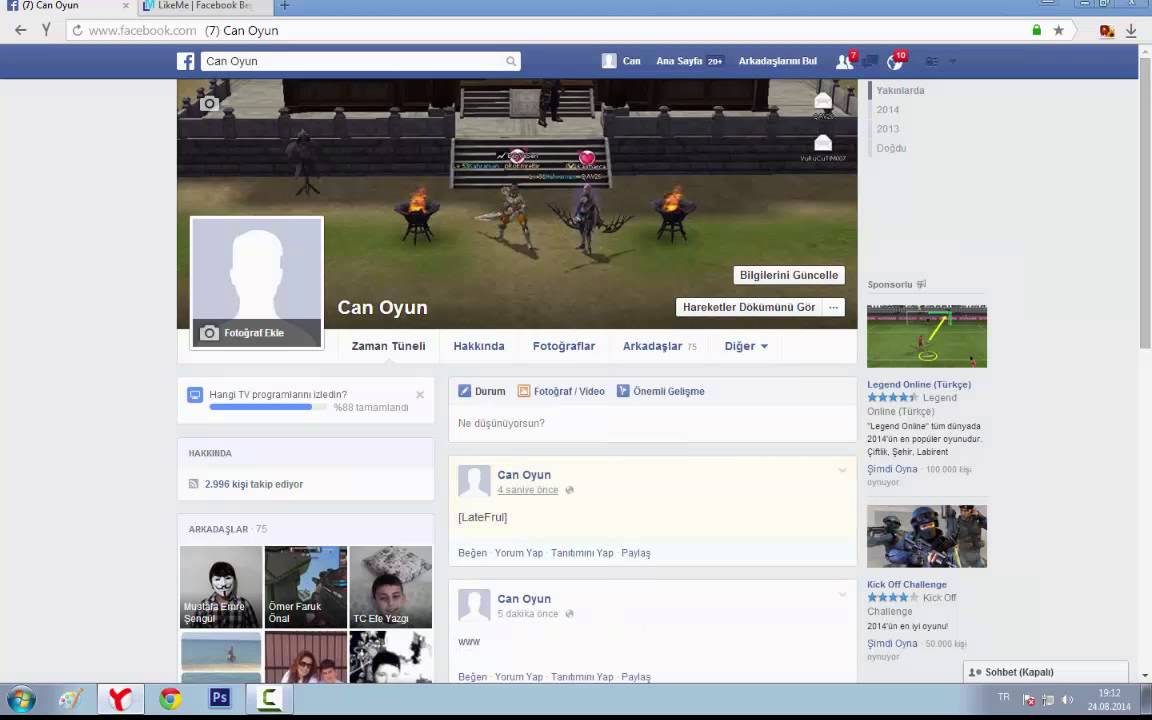Screen dimensions: 1152x720
Task: Open the Hakkında tab
Action: click(479, 346)
